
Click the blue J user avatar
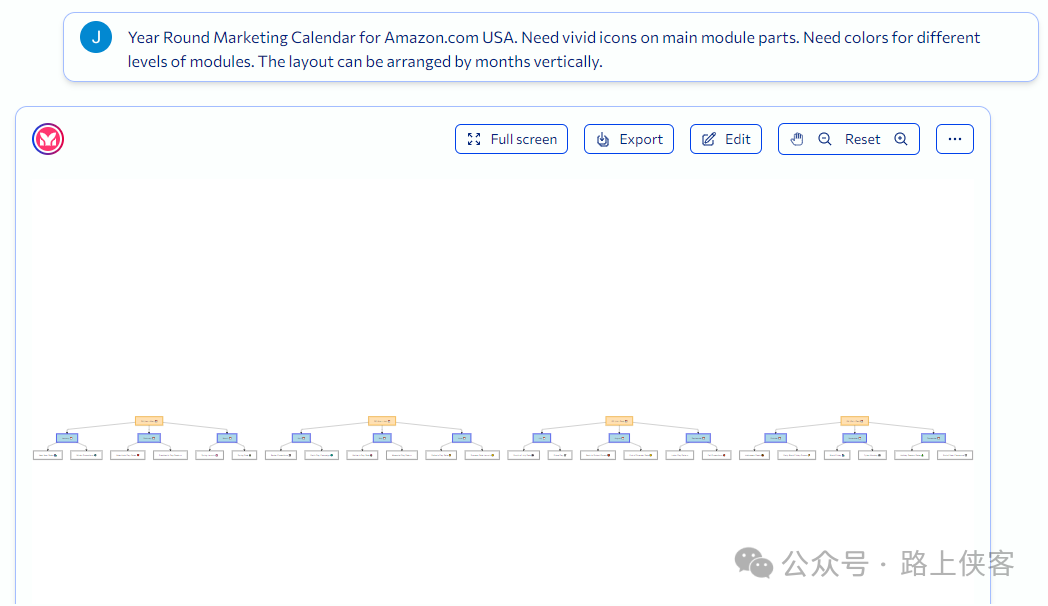click(x=96, y=37)
